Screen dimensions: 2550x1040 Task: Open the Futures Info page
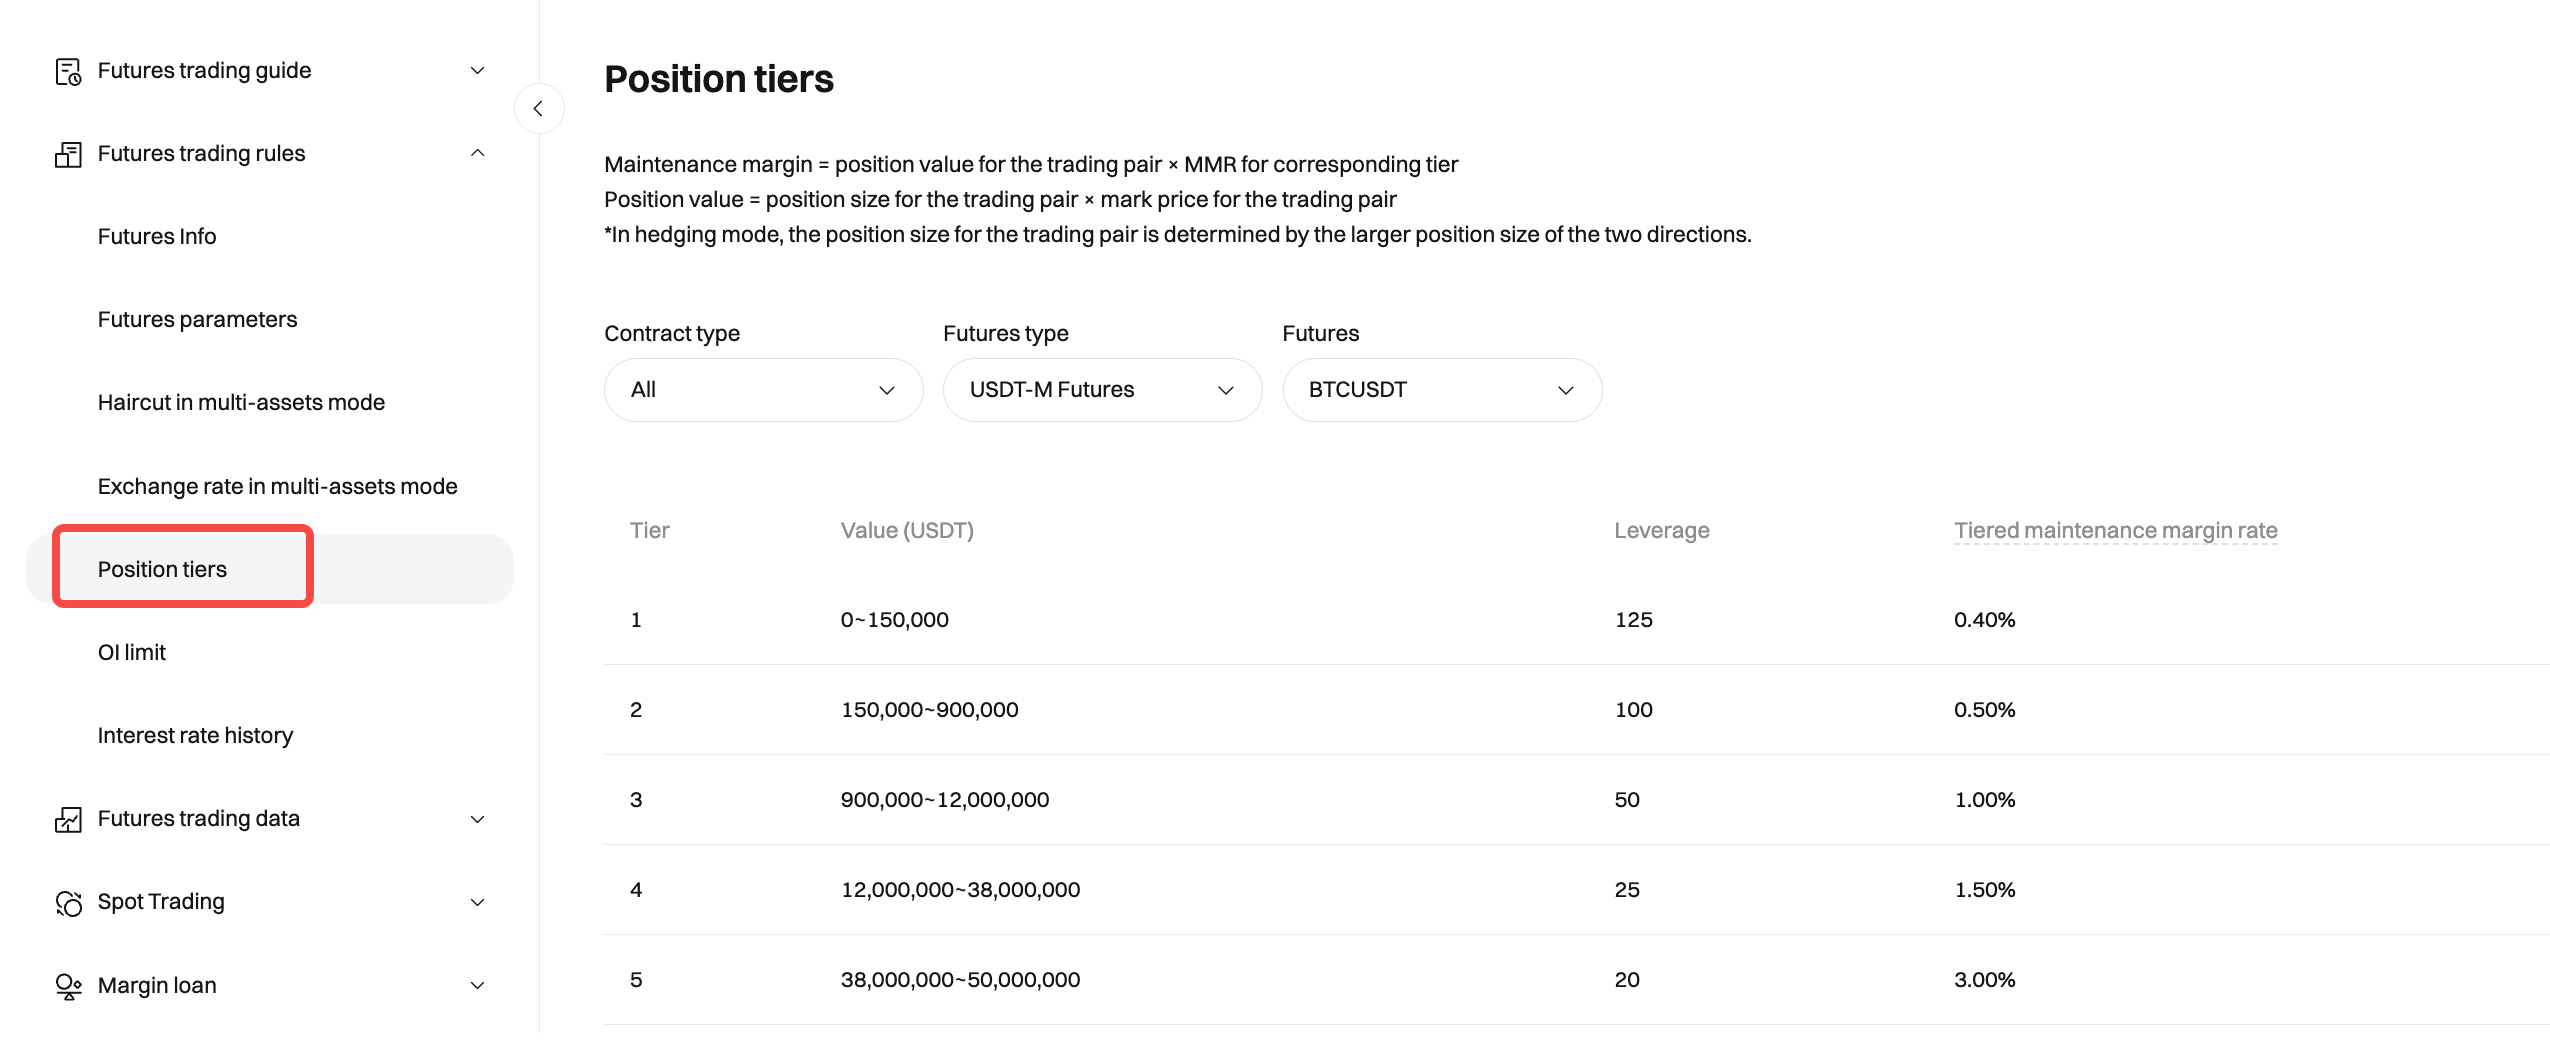click(x=157, y=237)
